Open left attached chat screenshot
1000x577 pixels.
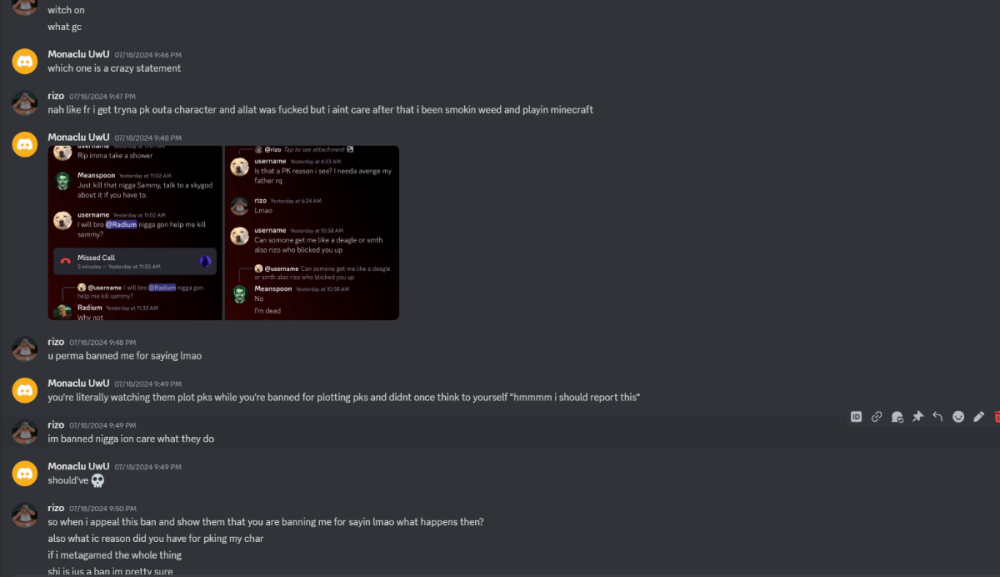click(135, 233)
